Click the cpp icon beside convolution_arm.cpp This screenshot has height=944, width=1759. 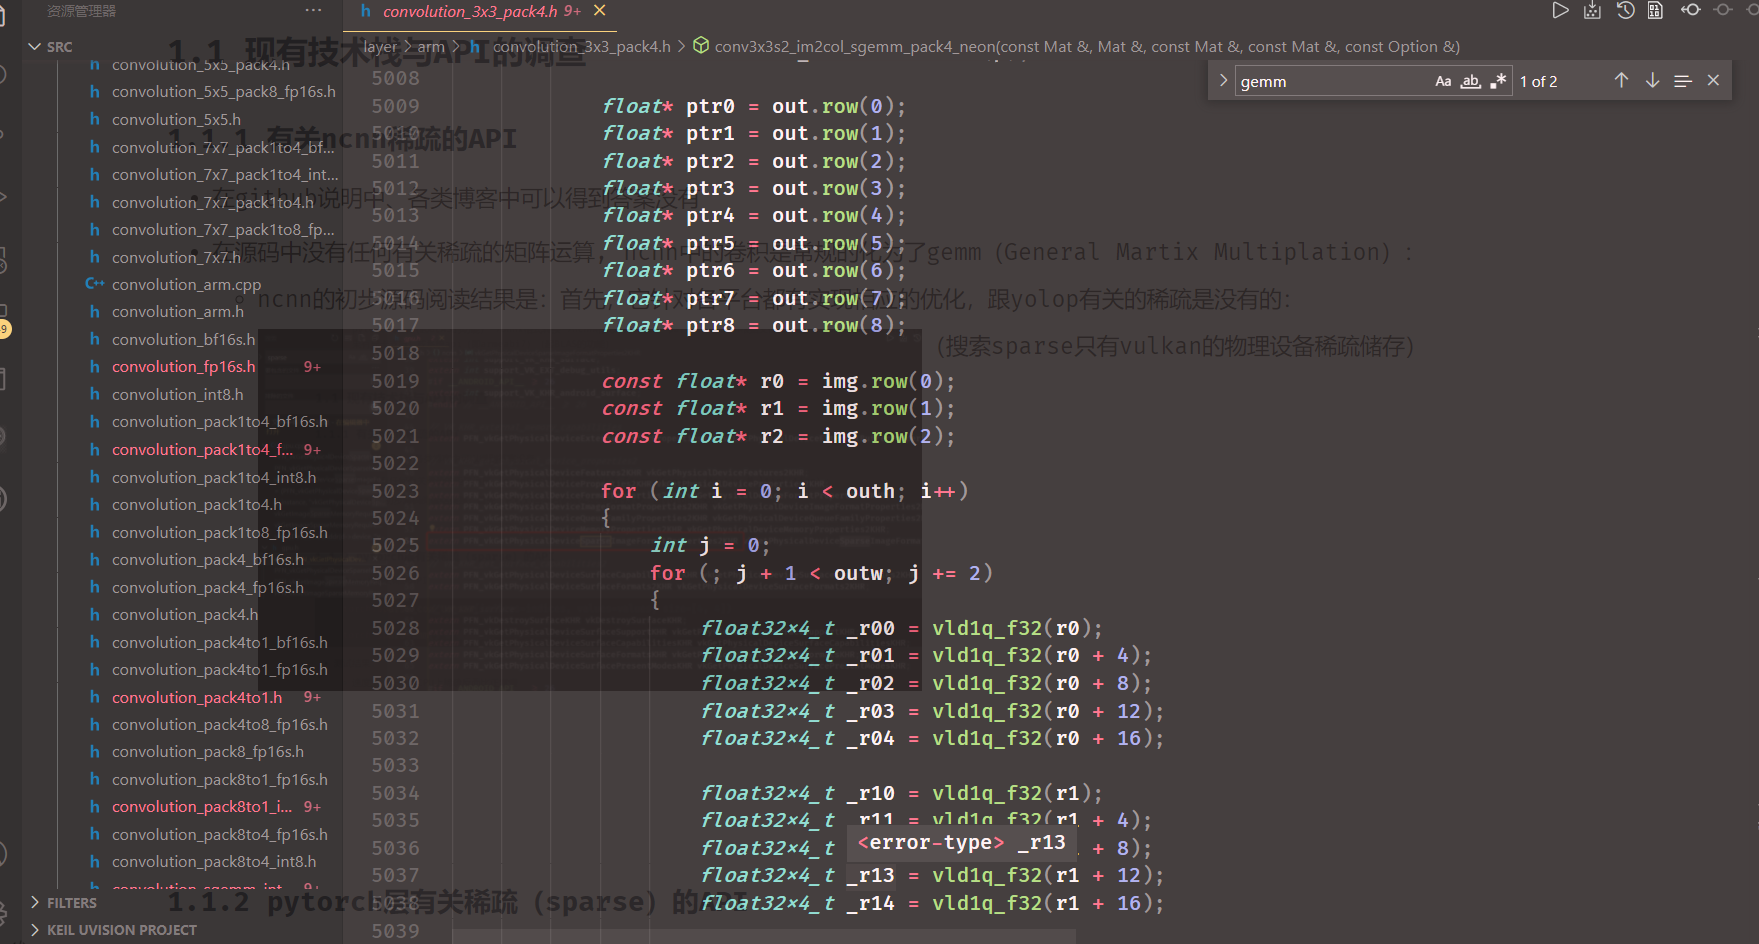[95, 284]
